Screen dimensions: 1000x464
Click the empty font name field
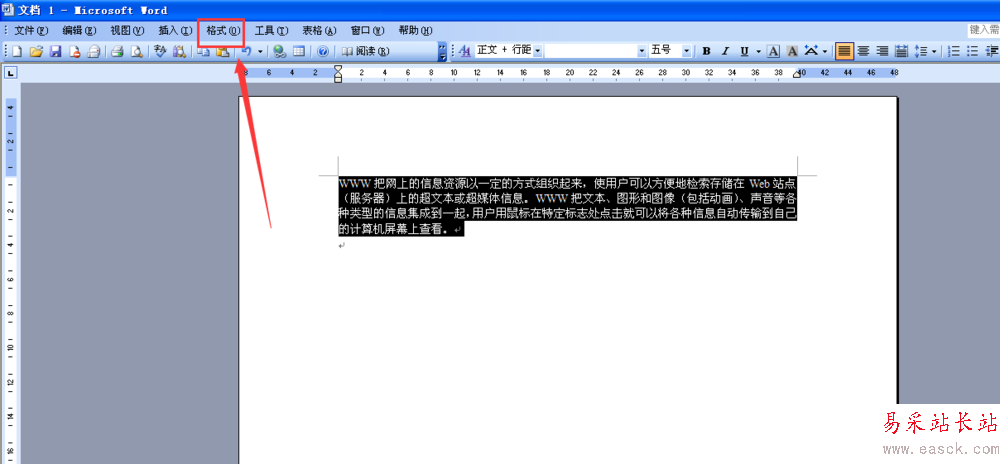pos(591,51)
